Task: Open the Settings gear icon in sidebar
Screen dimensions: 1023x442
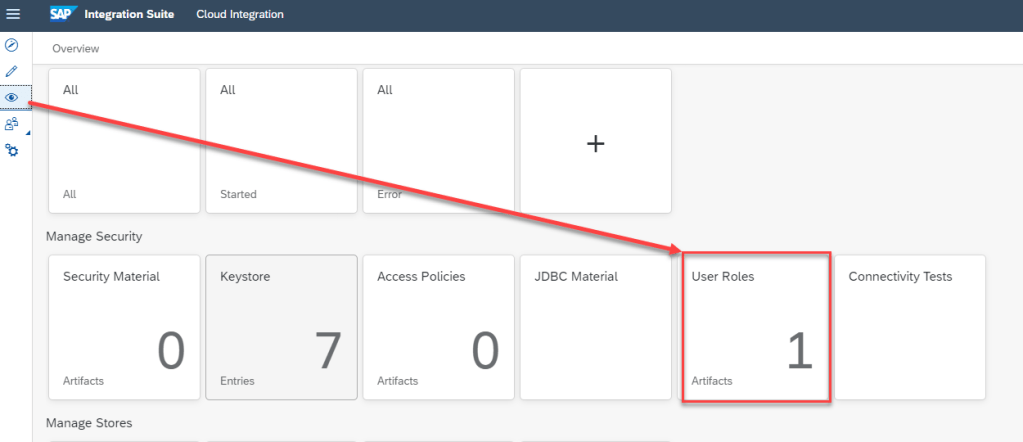Action: 12,150
